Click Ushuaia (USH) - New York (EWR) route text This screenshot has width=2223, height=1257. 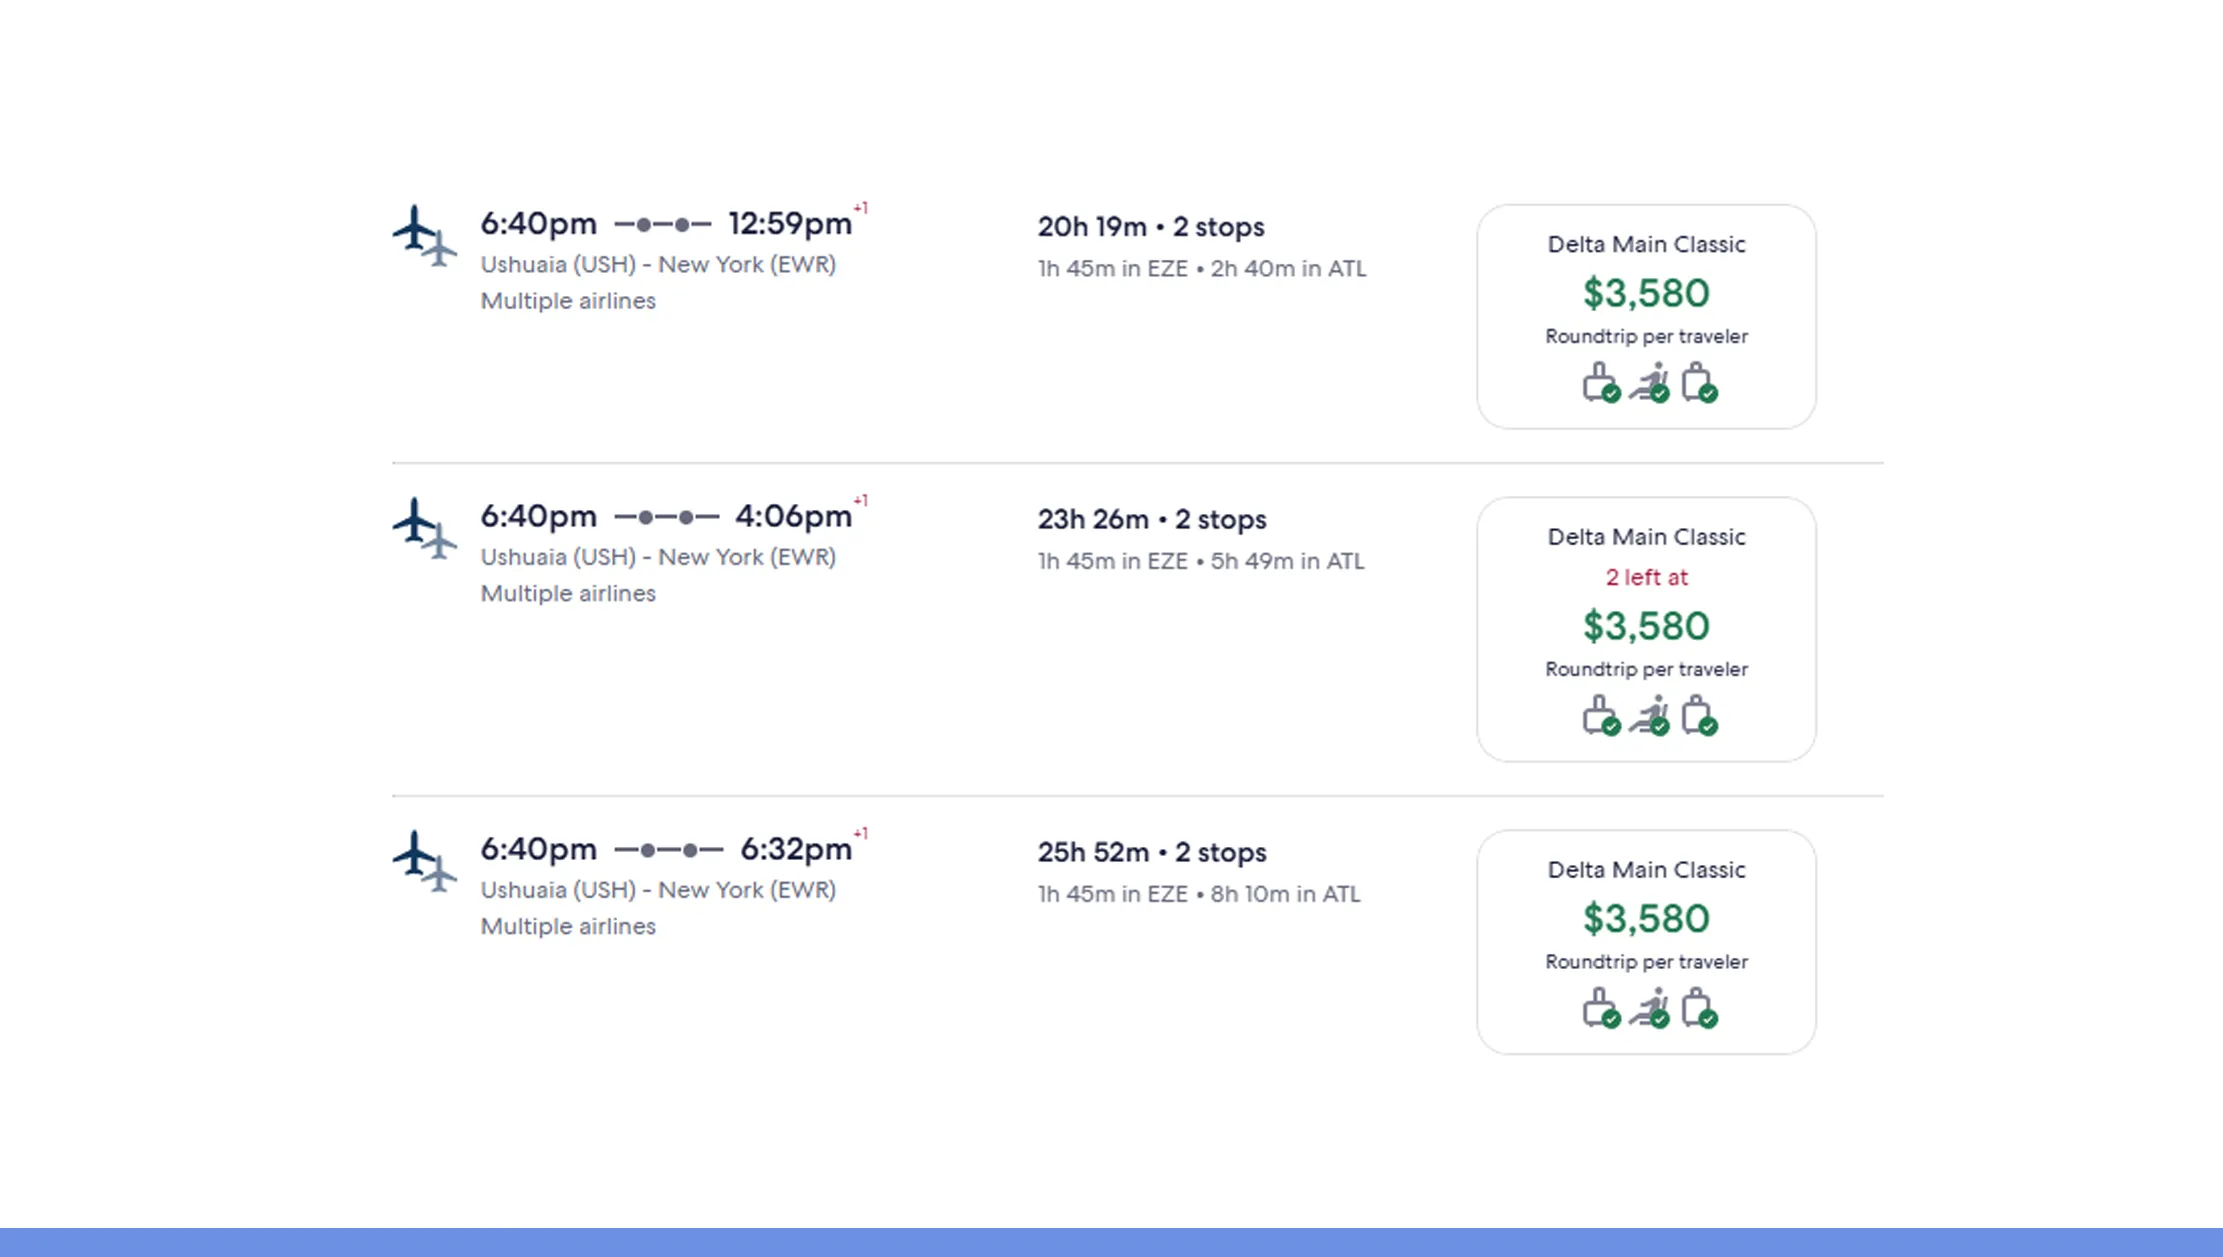659,264
